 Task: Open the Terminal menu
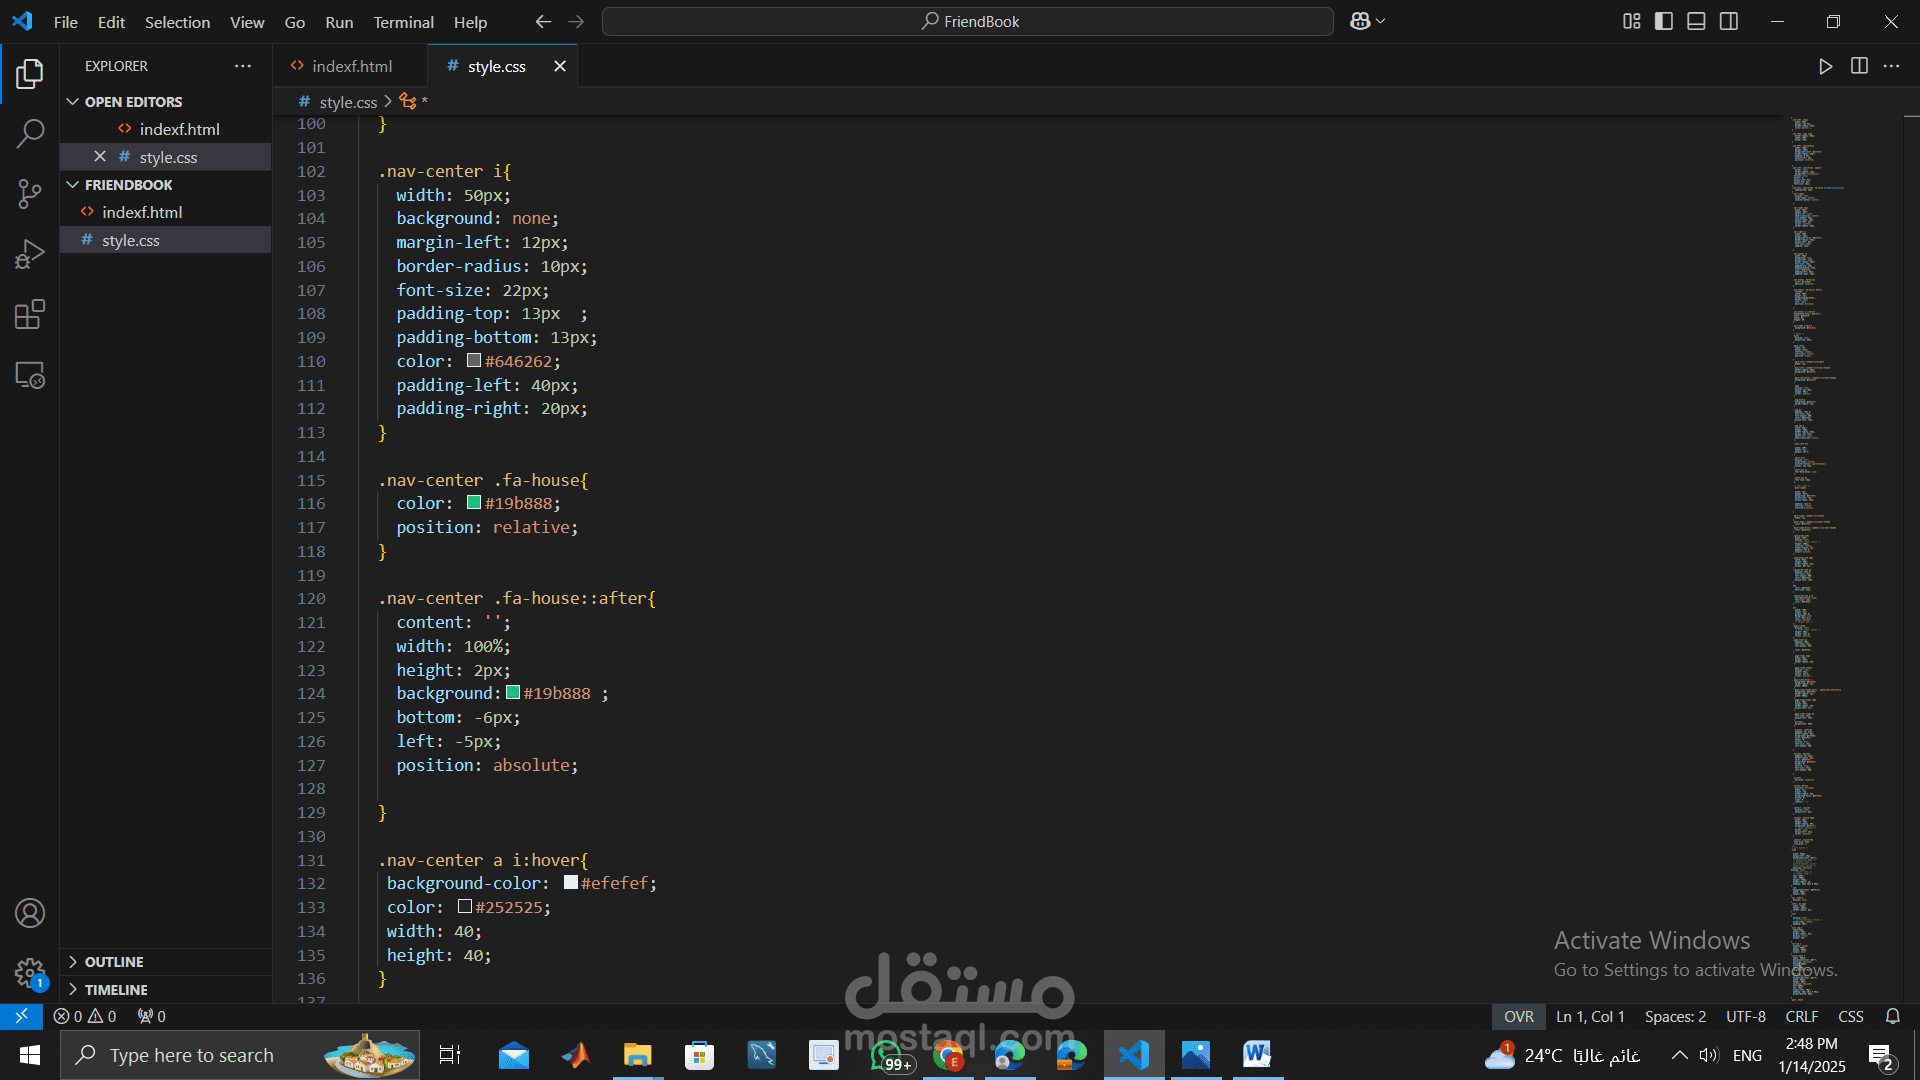[x=403, y=22]
